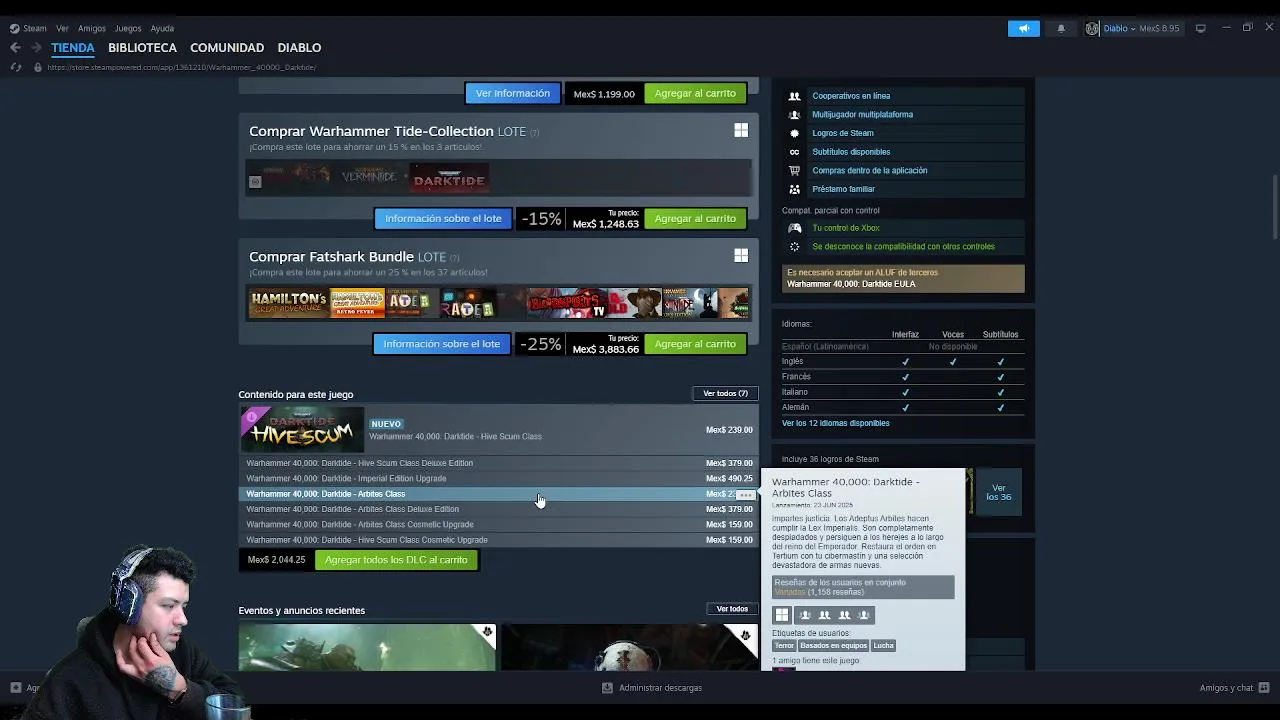Image resolution: width=1280 pixels, height=720 pixels.
Task: Click Windows icon on Tide-Collection bundle
Action: [741, 130]
